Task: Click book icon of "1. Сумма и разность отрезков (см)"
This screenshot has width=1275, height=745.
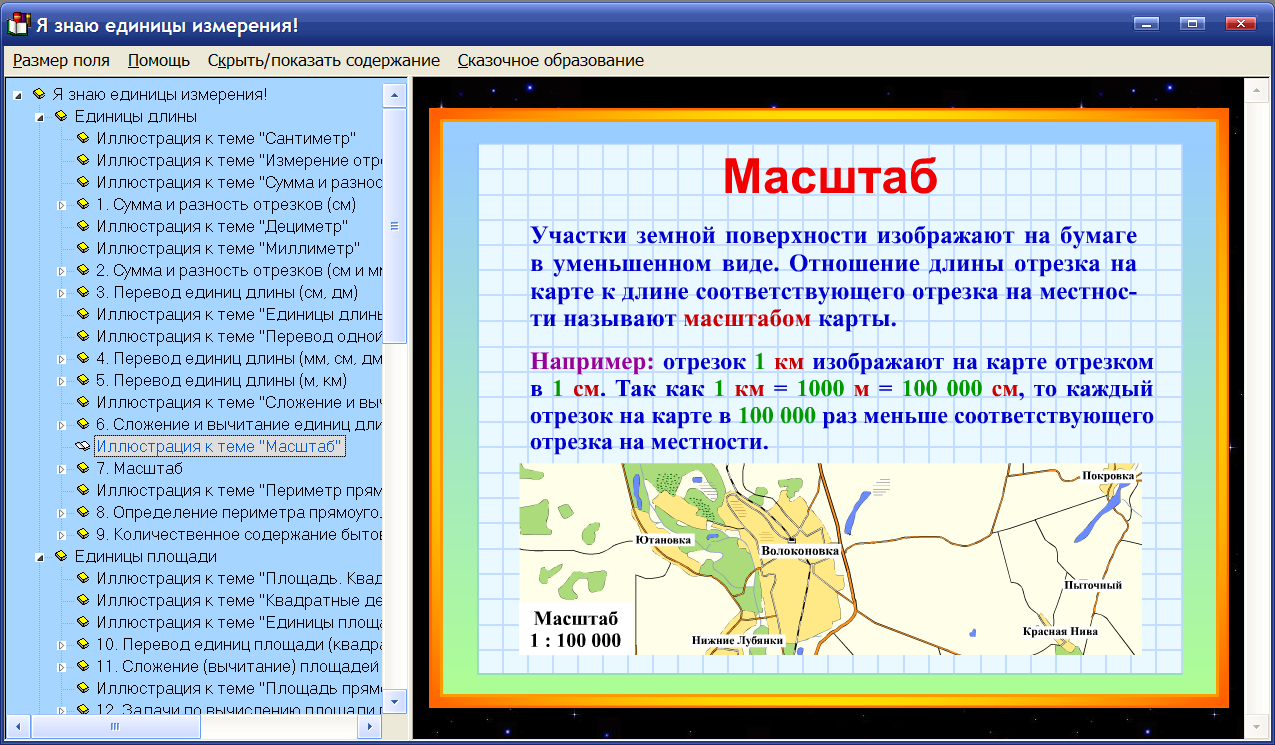Action: click(x=83, y=204)
